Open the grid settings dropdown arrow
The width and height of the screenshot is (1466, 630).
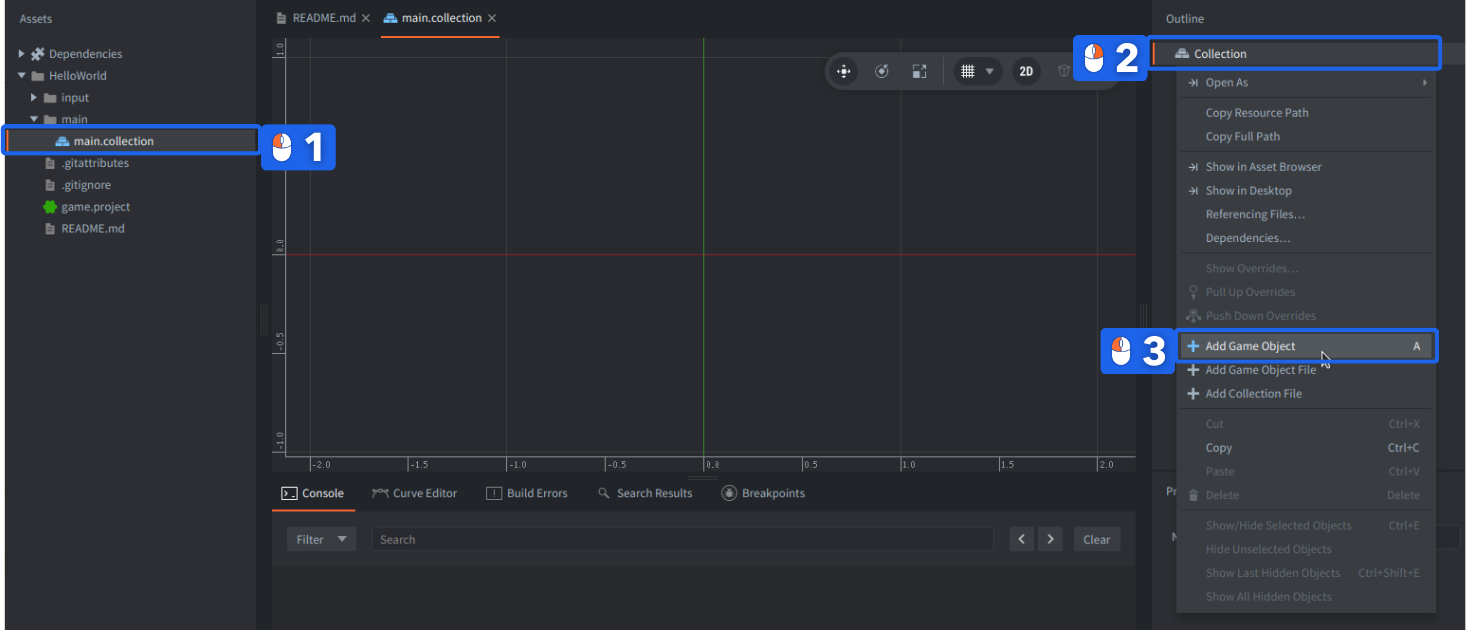coord(990,71)
